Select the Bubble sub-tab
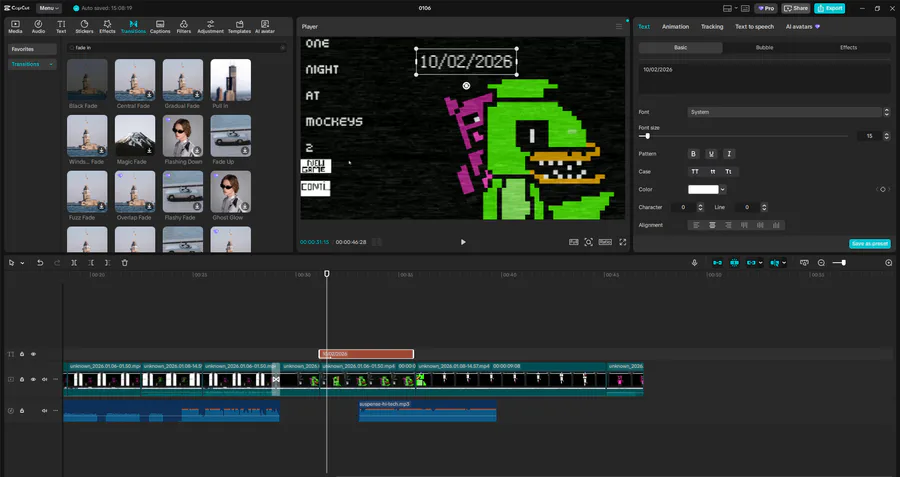The height and width of the screenshot is (477, 900). point(765,48)
